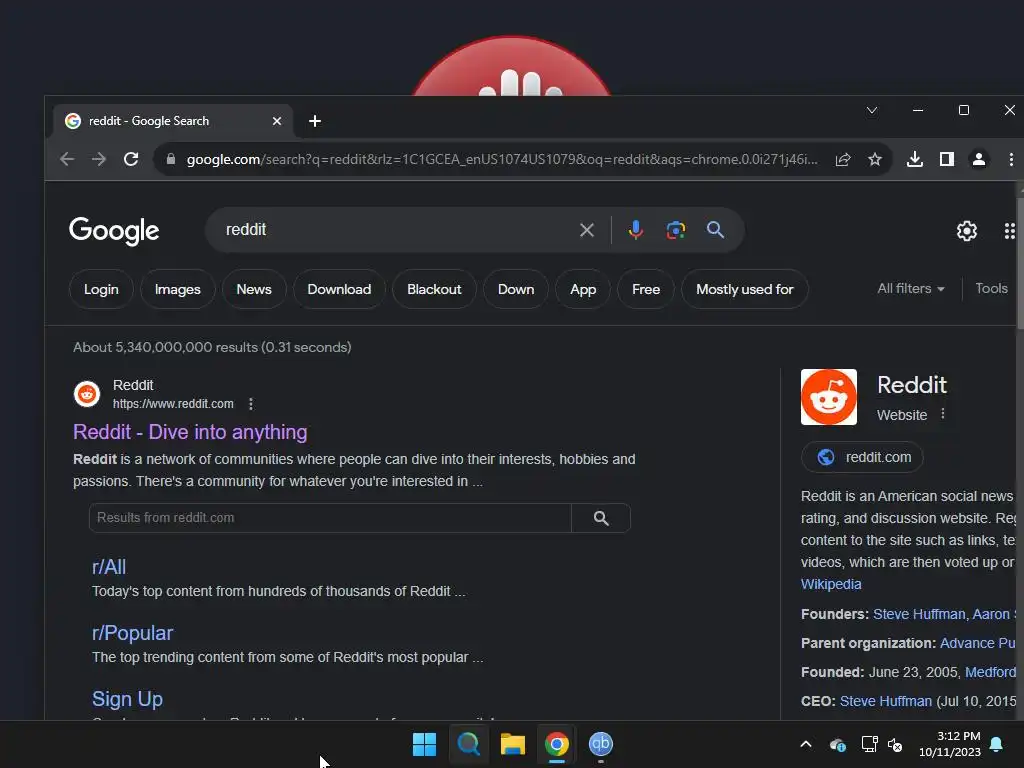Open the Windows Start button

point(424,744)
